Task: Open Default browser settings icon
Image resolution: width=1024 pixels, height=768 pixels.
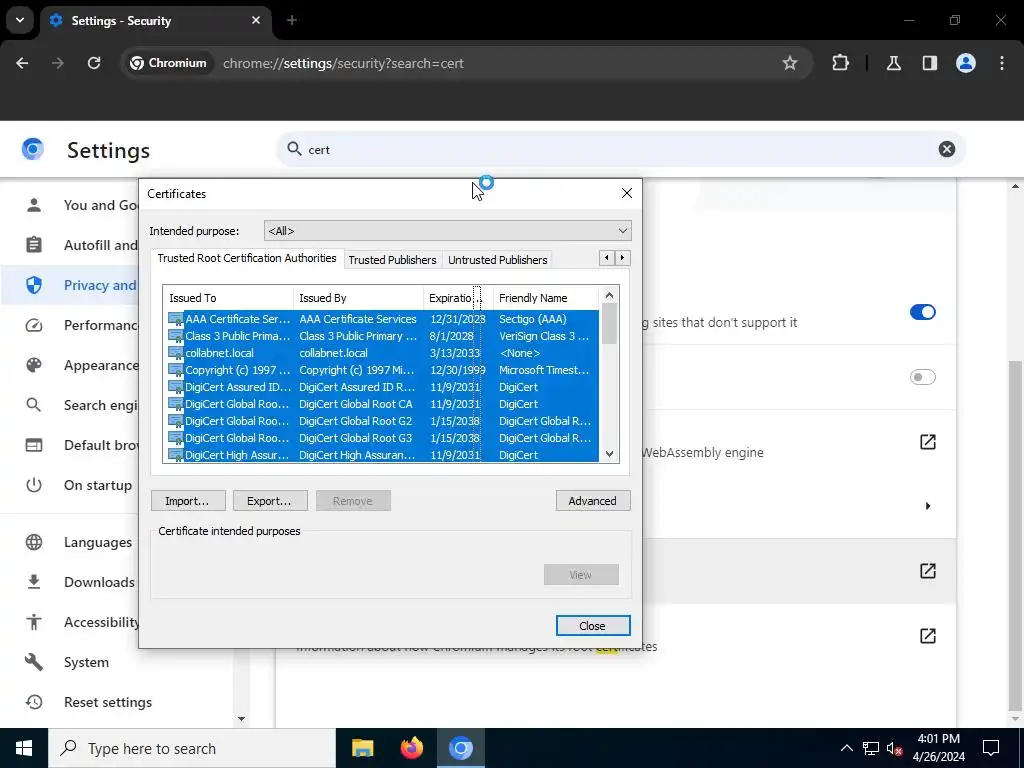Action: pos(34,445)
